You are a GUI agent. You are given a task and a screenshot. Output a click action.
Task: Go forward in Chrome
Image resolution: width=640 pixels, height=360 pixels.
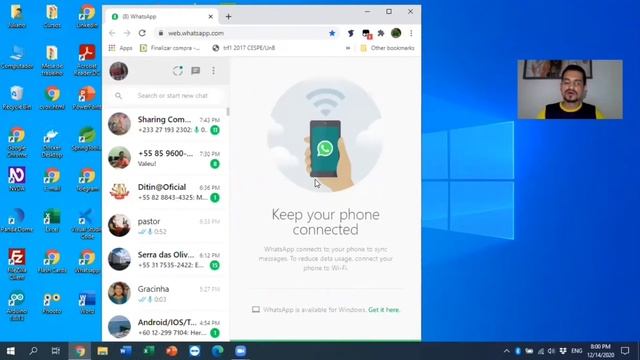(127, 33)
